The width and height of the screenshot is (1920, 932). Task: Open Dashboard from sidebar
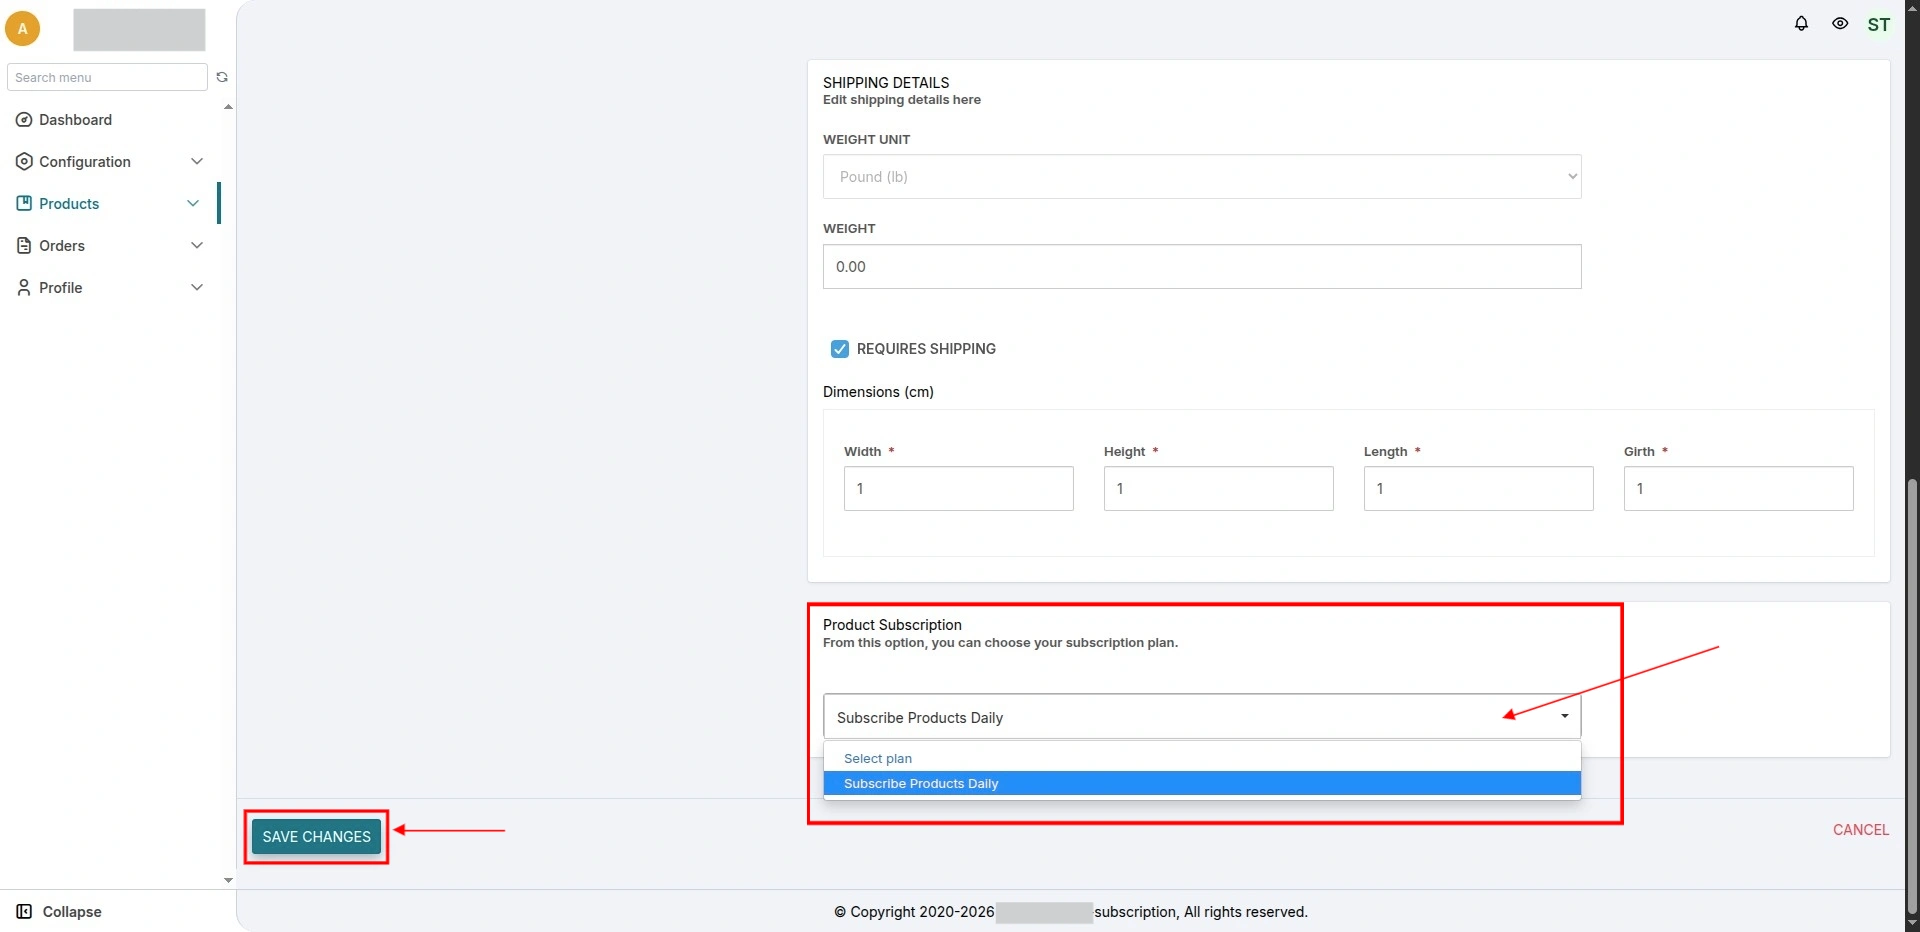pyautogui.click(x=75, y=120)
